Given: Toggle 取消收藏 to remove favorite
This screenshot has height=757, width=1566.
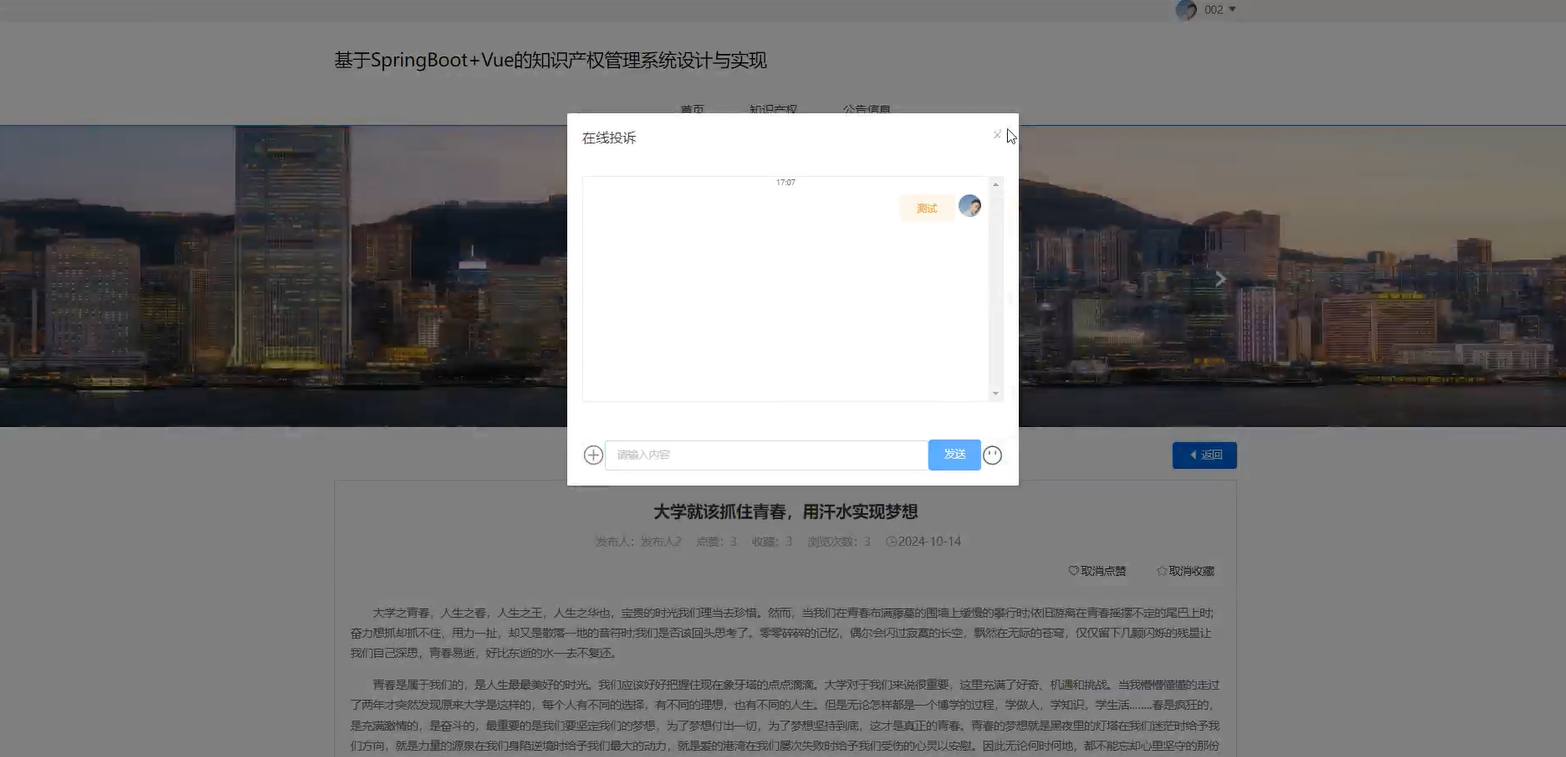Looking at the screenshot, I should coord(1189,570).
